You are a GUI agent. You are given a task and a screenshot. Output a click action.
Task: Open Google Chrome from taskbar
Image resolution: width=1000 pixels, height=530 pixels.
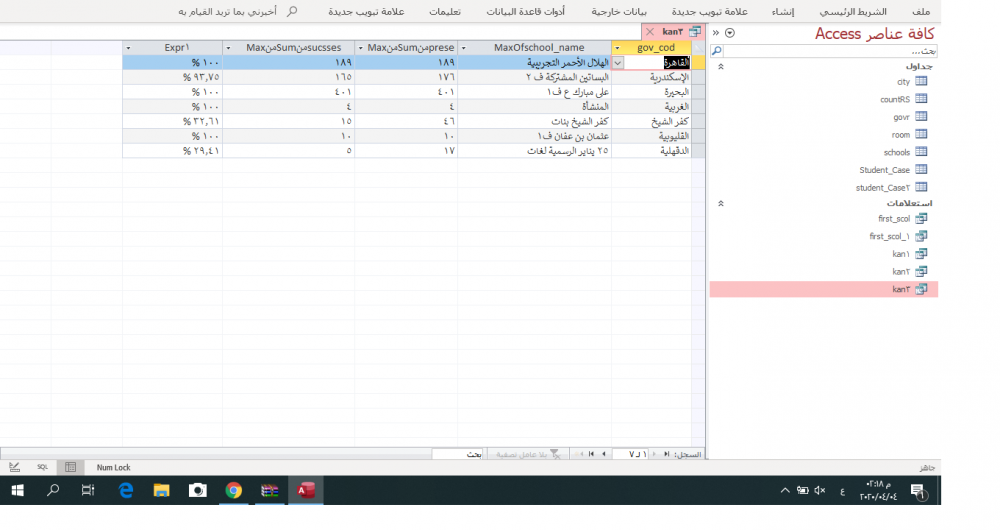[x=233, y=490]
